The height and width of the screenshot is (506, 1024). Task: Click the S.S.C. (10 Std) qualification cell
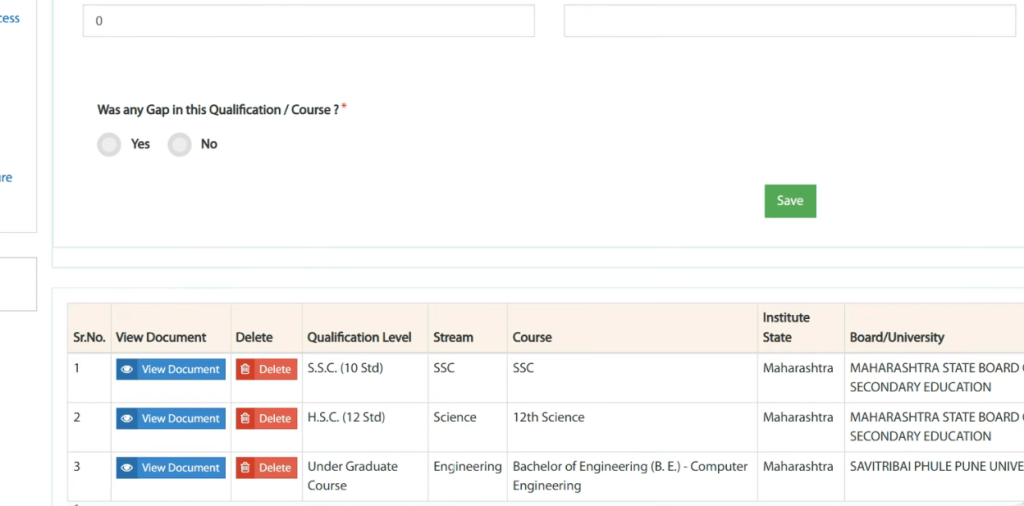[x=345, y=368]
